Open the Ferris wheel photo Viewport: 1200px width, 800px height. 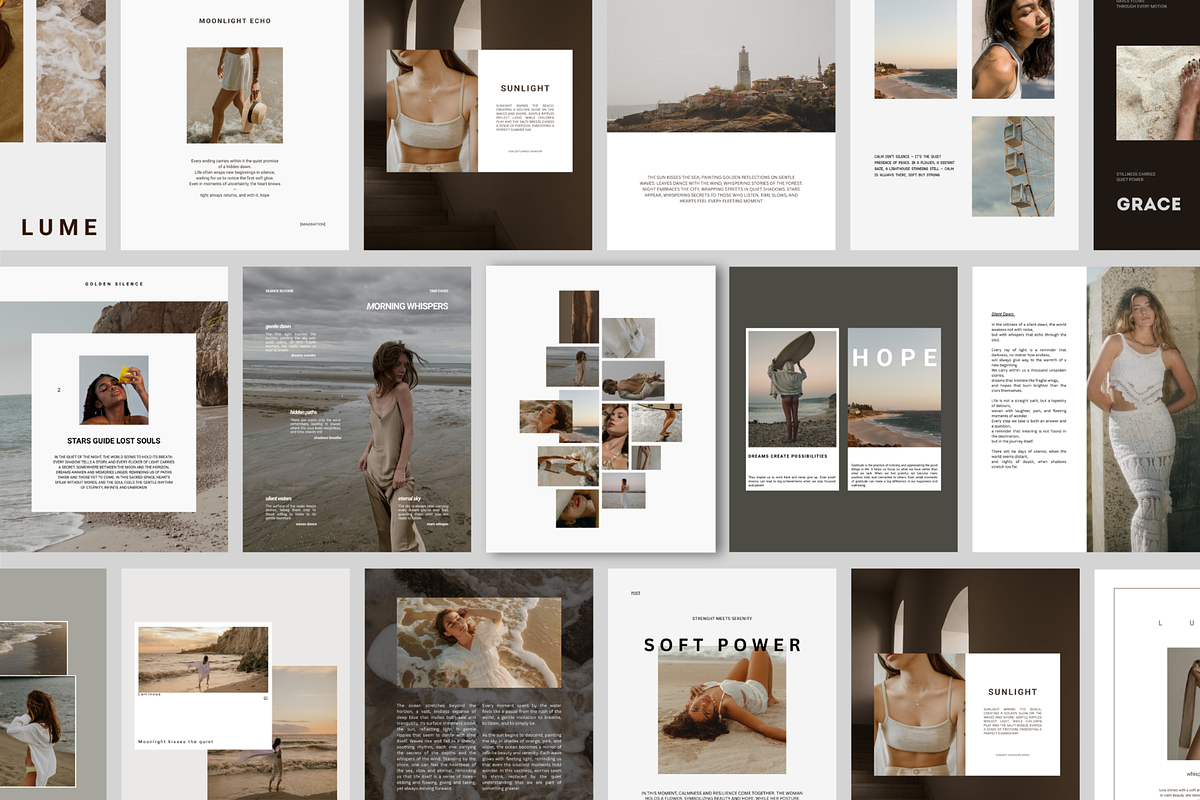pos(1013,166)
